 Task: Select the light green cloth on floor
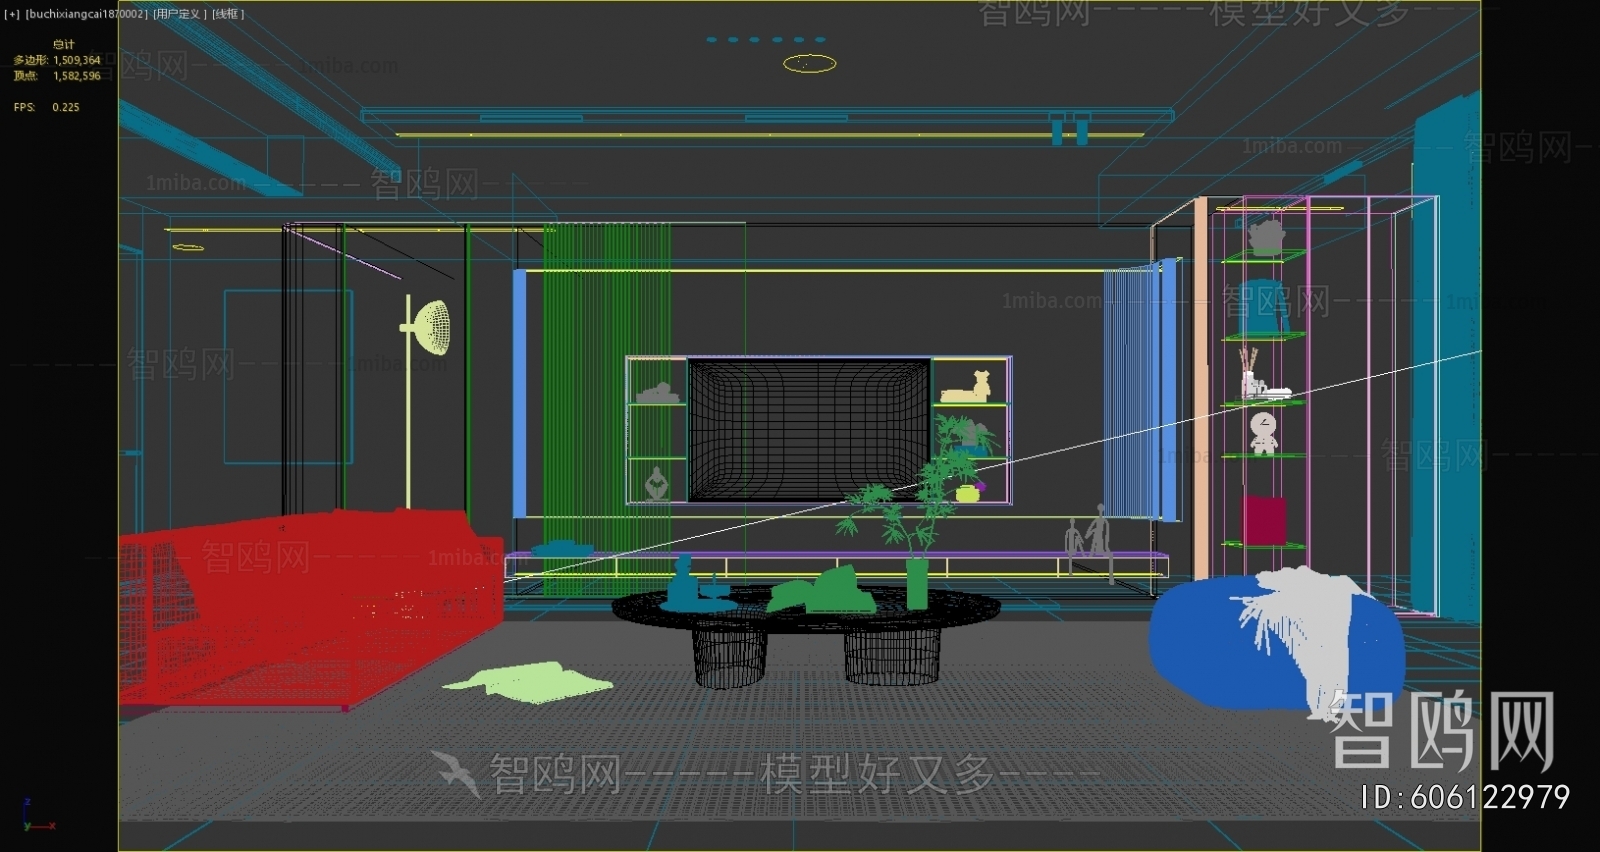[530, 682]
